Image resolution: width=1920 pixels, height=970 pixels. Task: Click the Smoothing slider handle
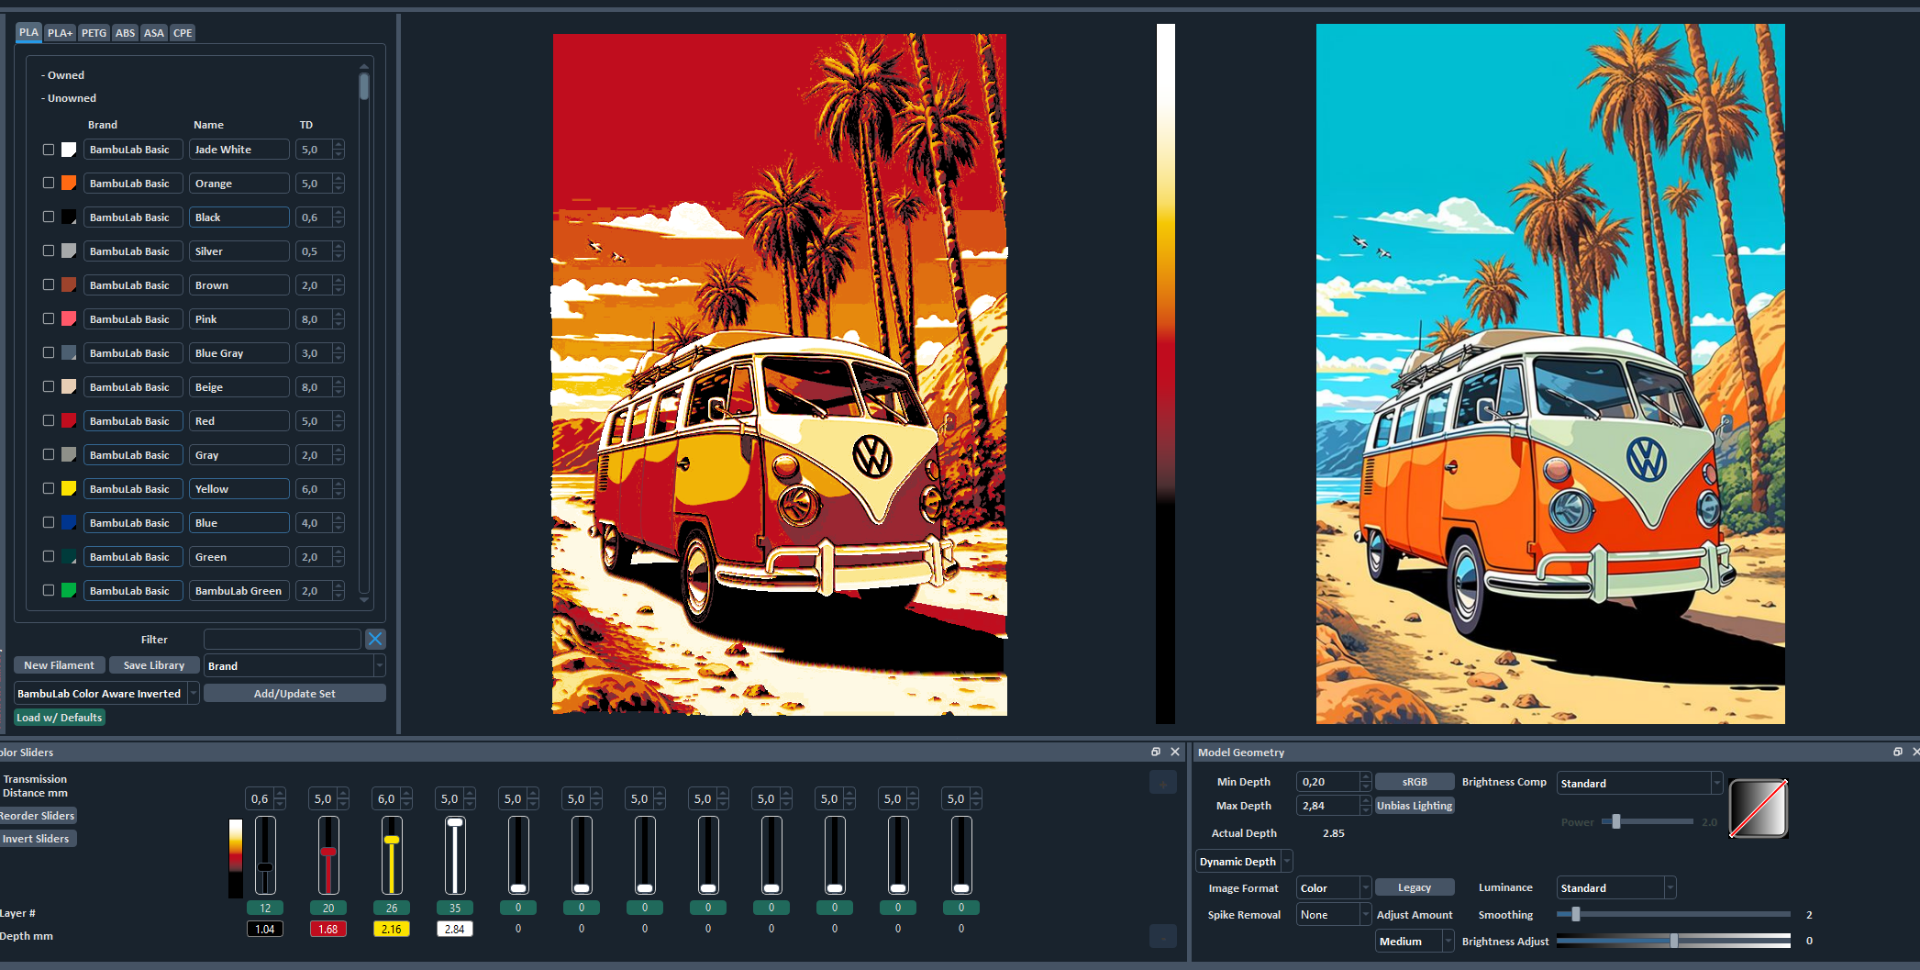pyautogui.click(x=1576, y=914)
